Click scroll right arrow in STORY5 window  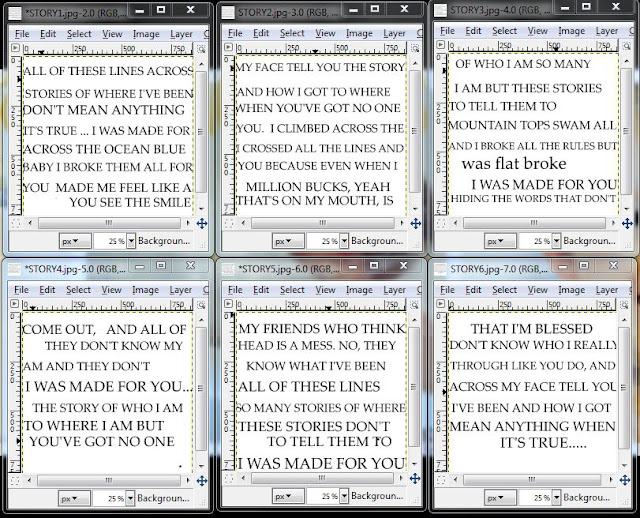click(x=401, y=478)
